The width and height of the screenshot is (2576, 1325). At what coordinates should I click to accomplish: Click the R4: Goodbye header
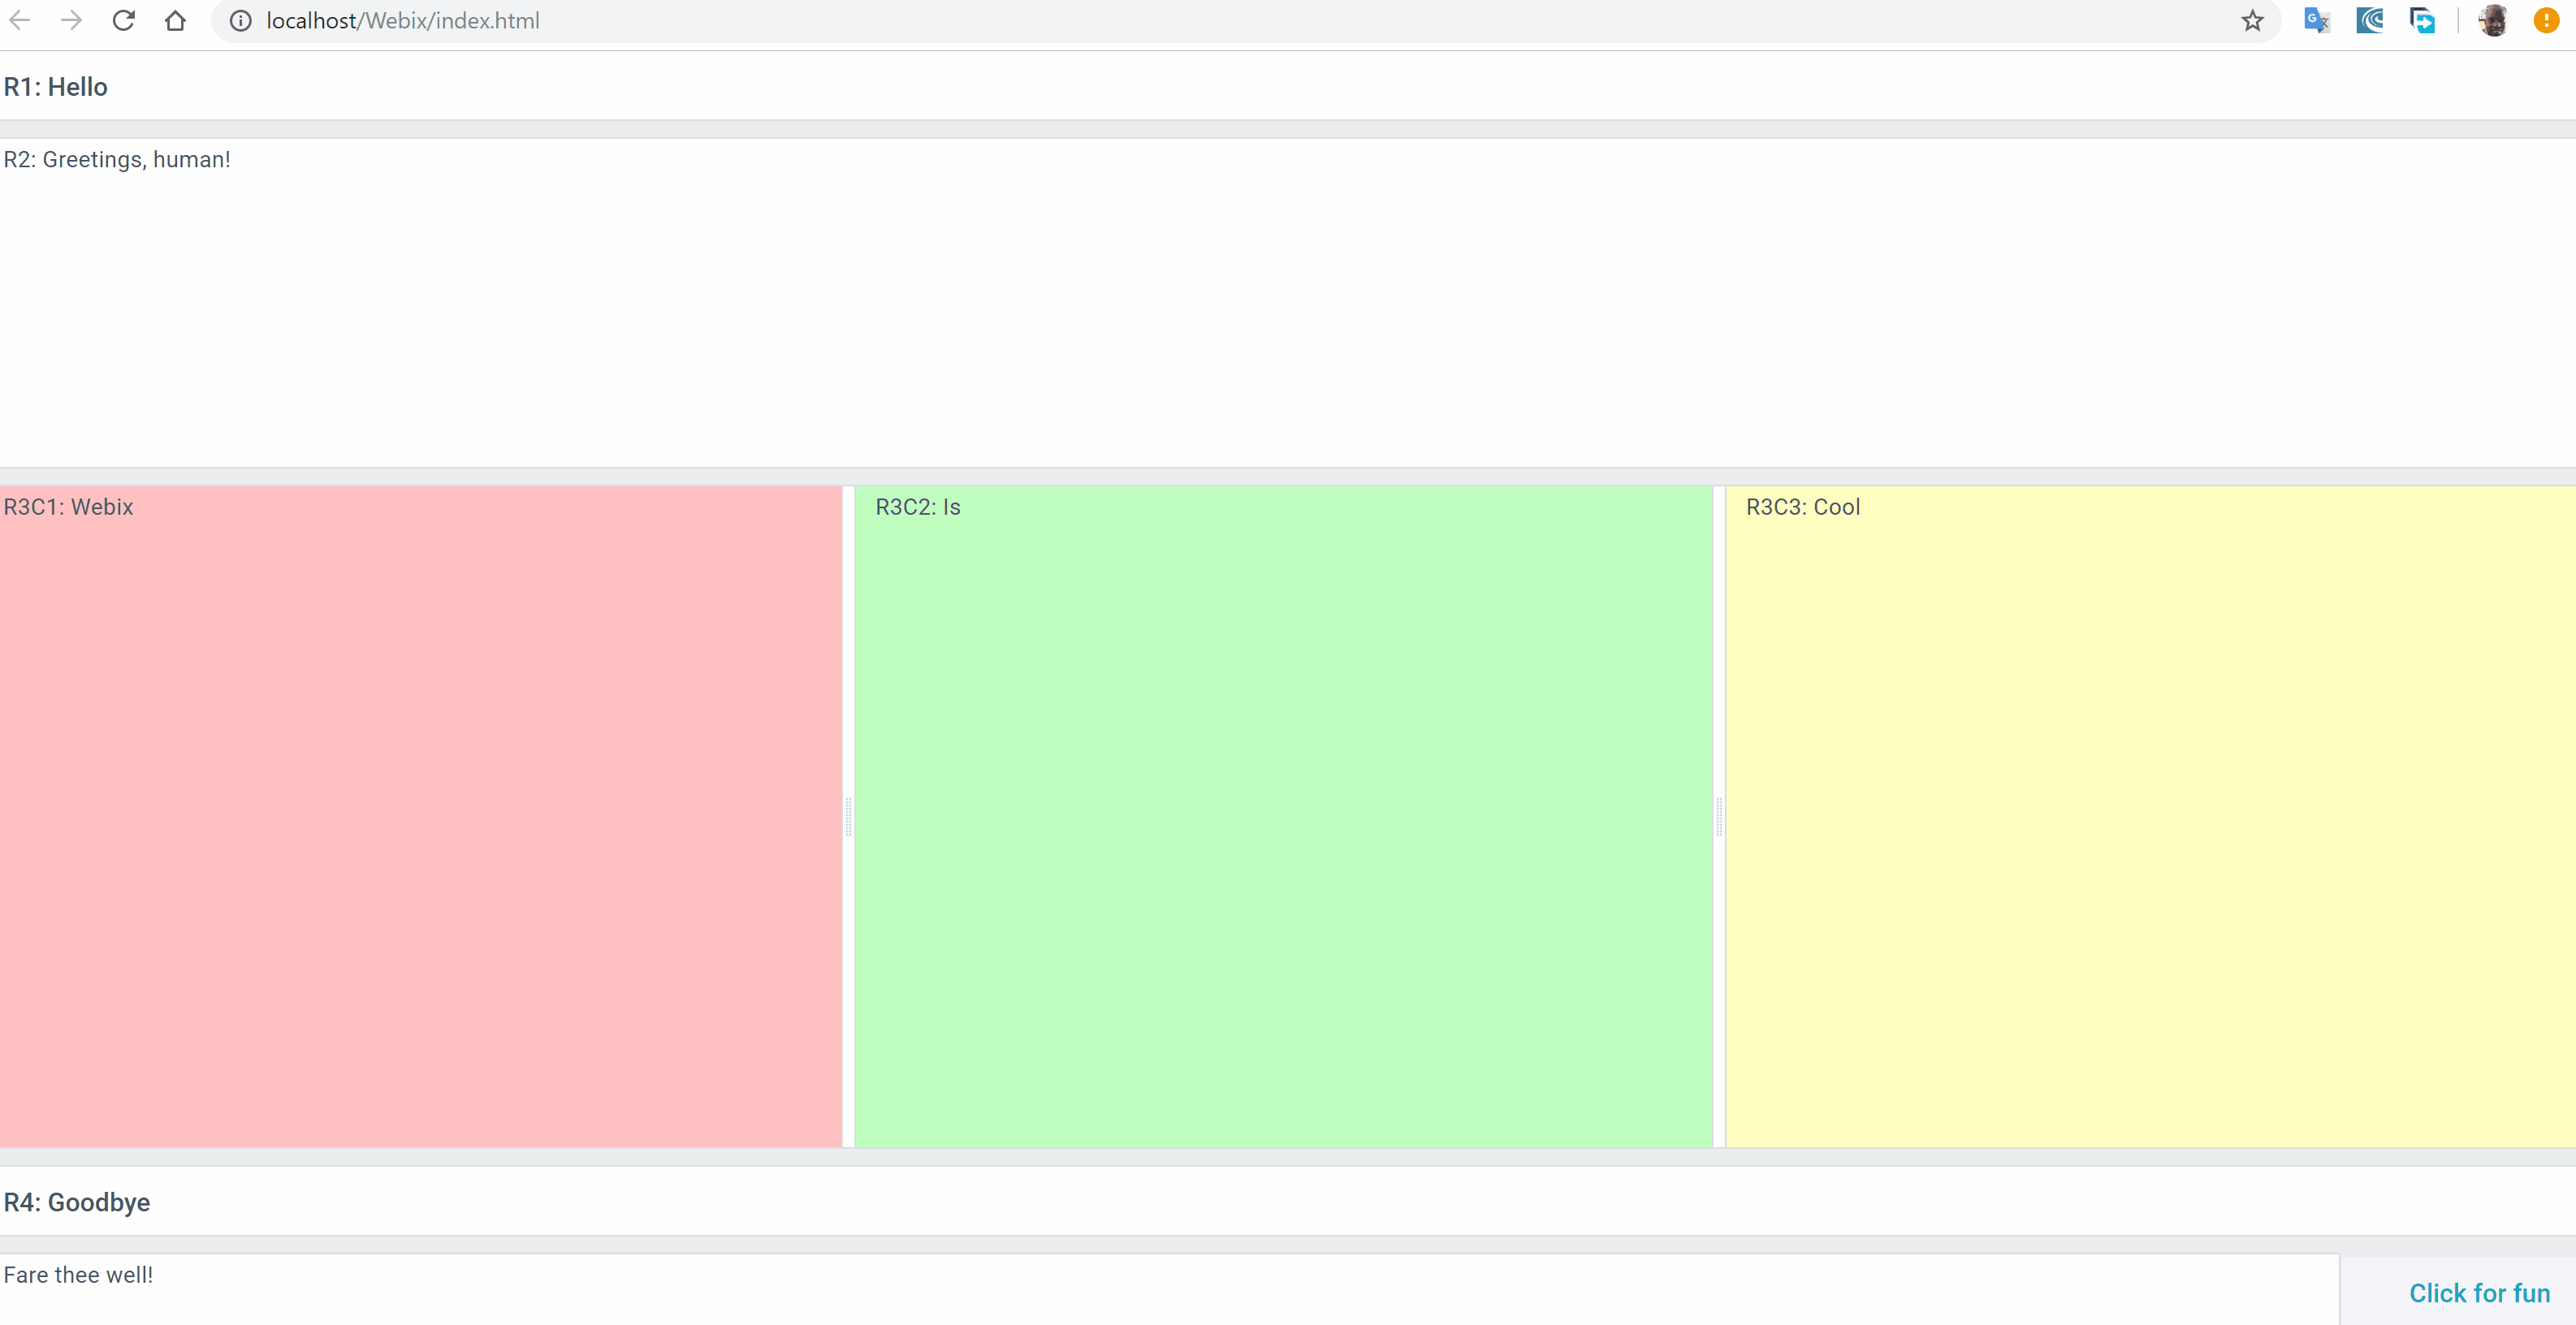click(77, 1202)
